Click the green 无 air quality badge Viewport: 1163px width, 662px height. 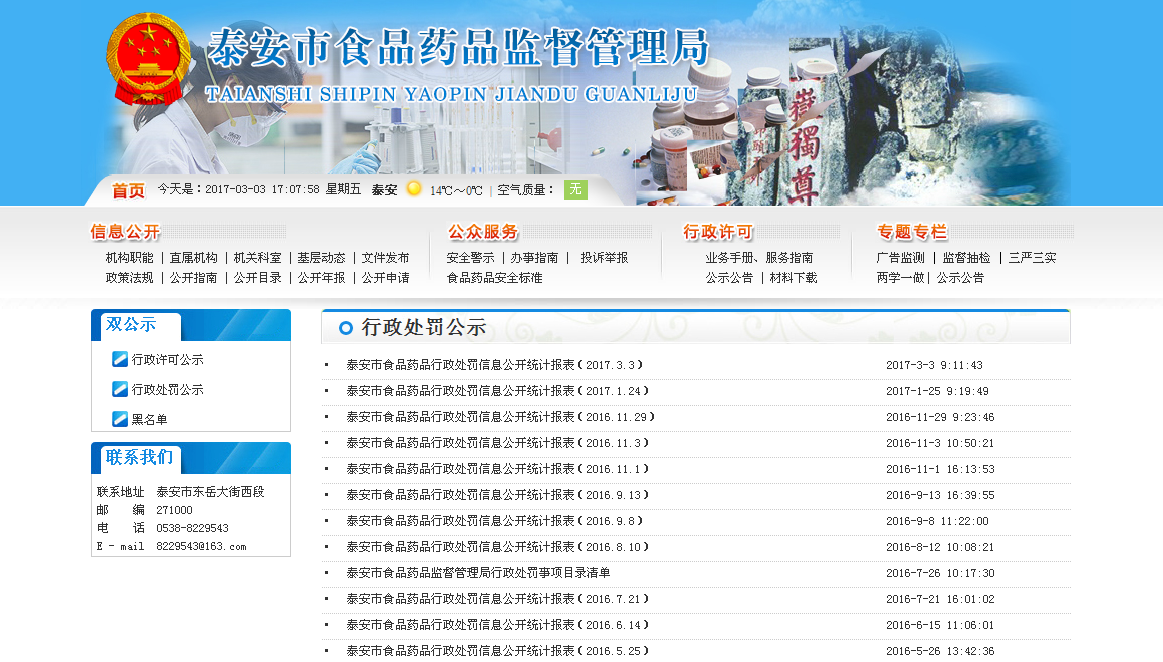[575, 189]
